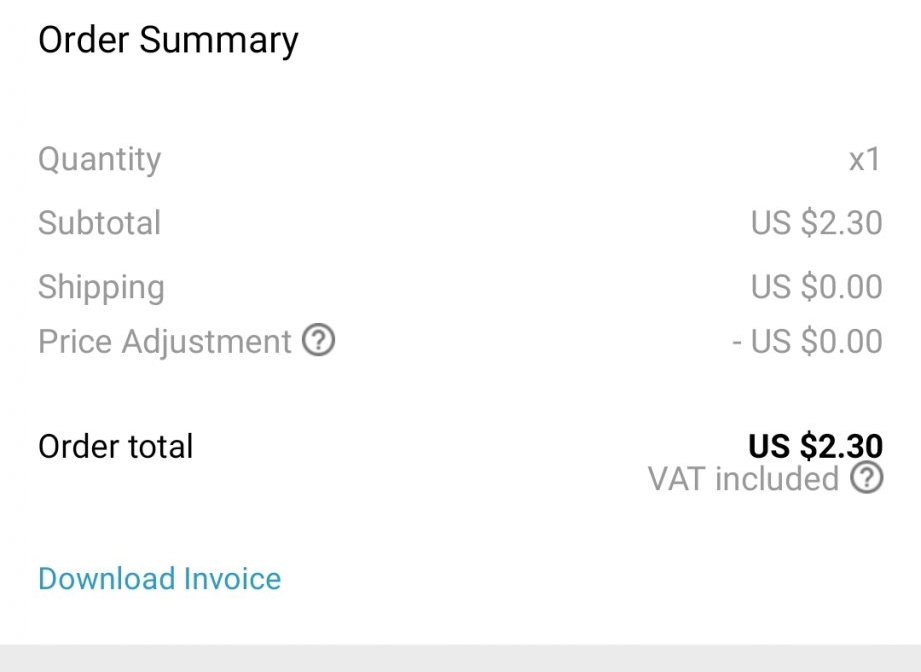The height and width of the screenshot is (672, 921).
Task: Select the Quantity label
Action: tap(99, 160)
